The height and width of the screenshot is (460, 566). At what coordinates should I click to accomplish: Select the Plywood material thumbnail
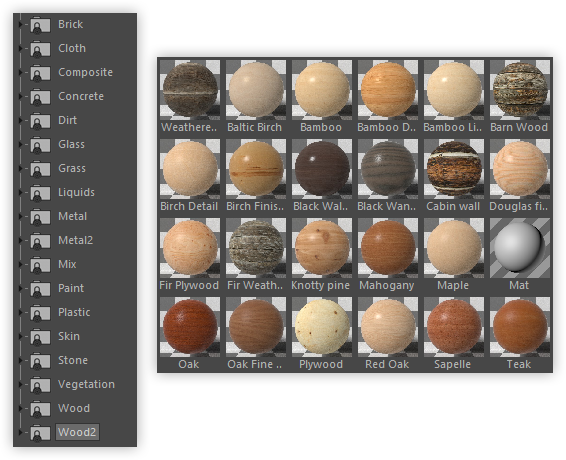[322, 327]
